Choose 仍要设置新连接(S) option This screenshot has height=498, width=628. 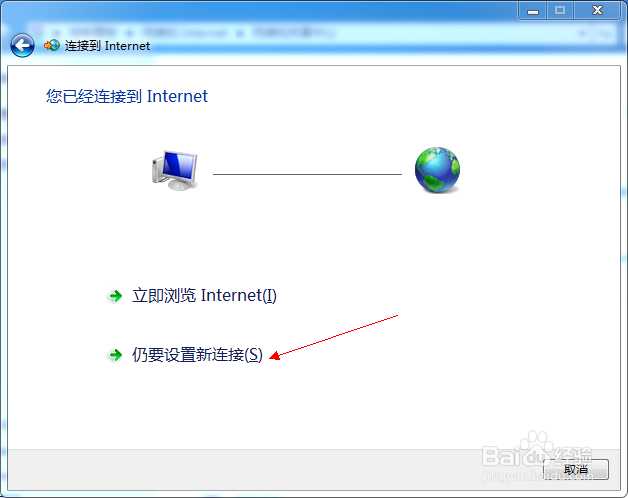pos(197,355)
